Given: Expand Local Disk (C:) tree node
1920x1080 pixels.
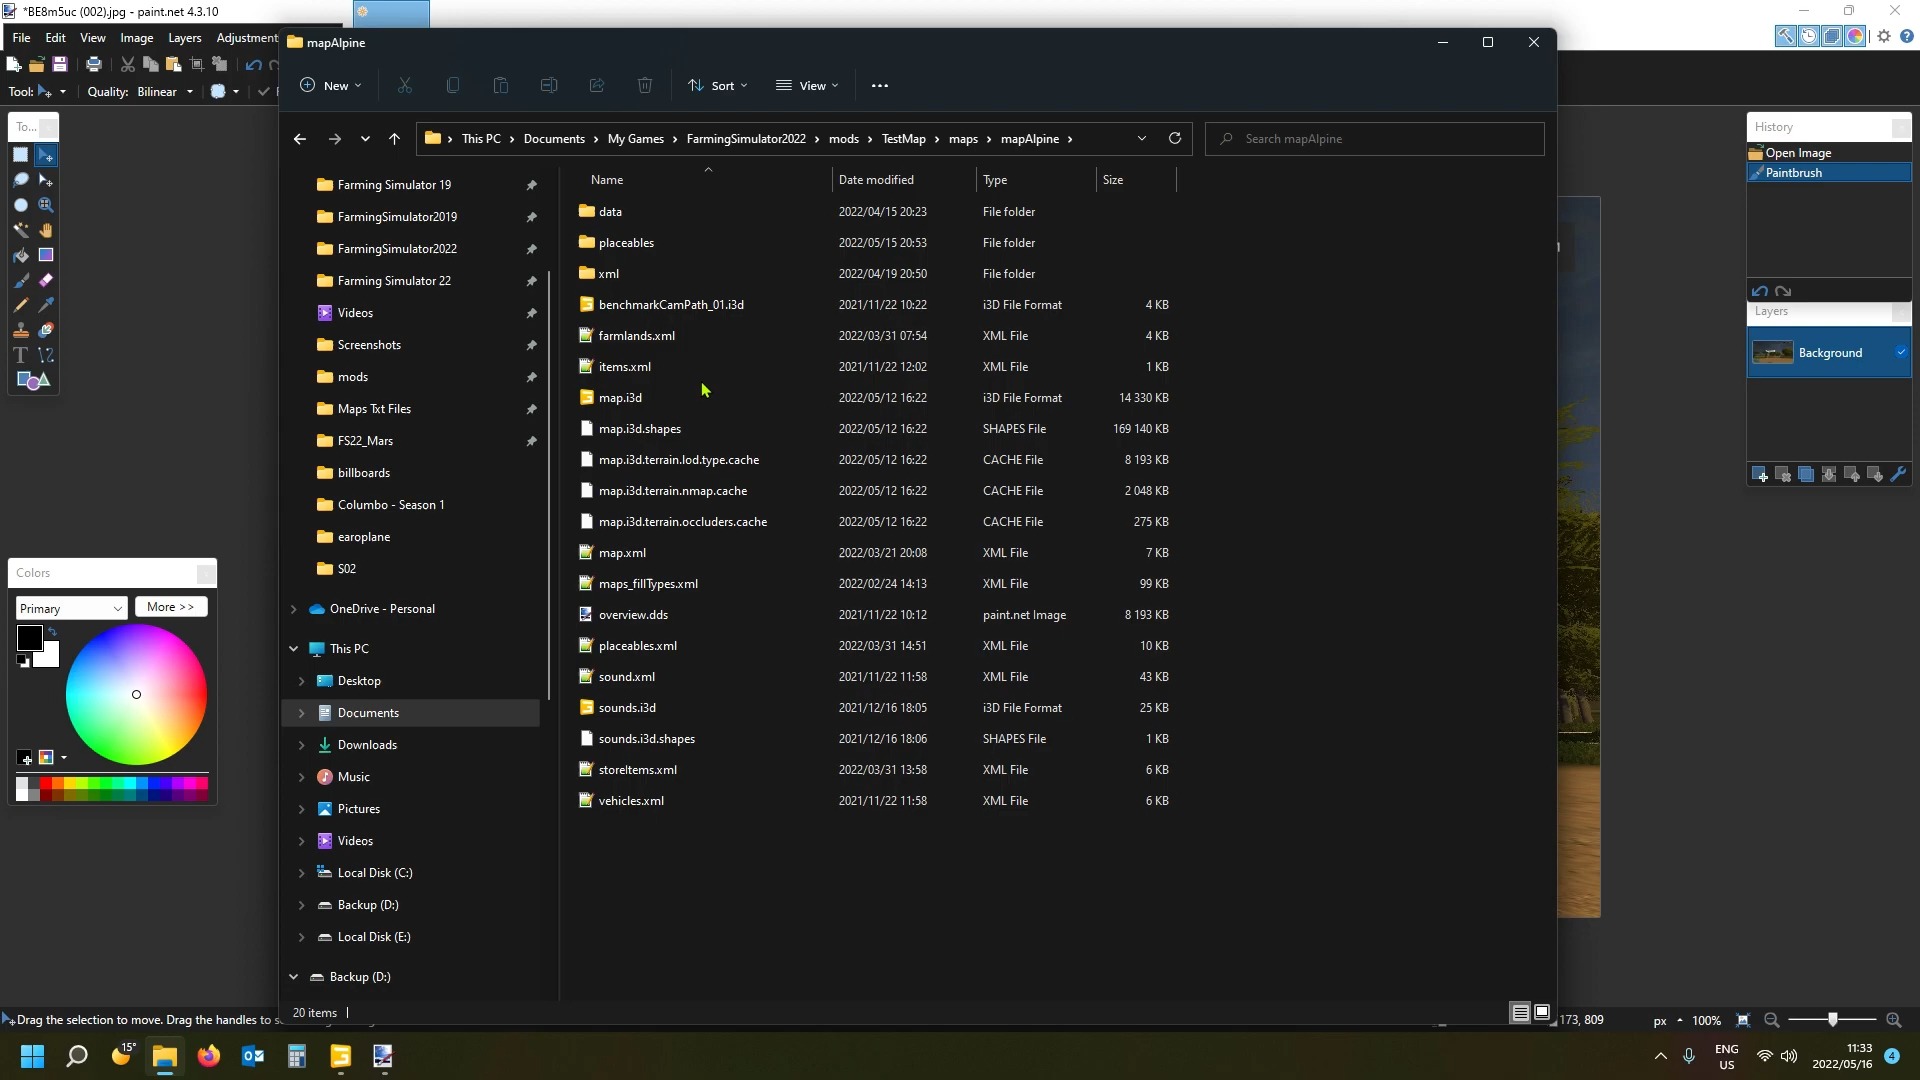Looking at the screenshot, I should pos(301,873).
